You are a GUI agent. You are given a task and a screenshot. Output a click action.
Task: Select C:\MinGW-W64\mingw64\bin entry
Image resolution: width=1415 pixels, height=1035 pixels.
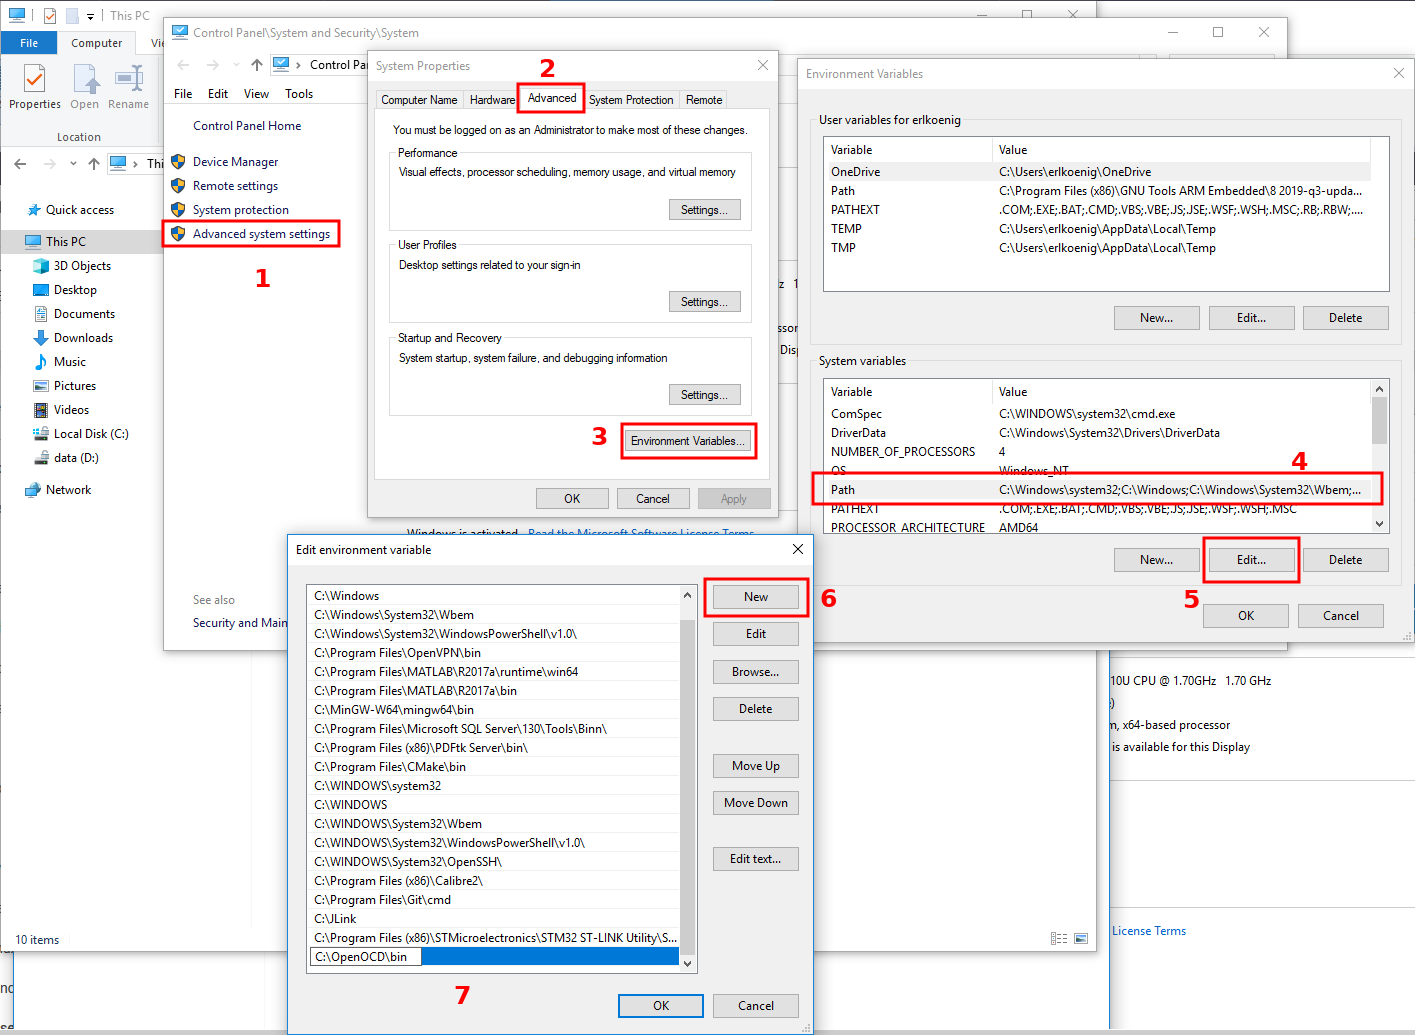494,710
